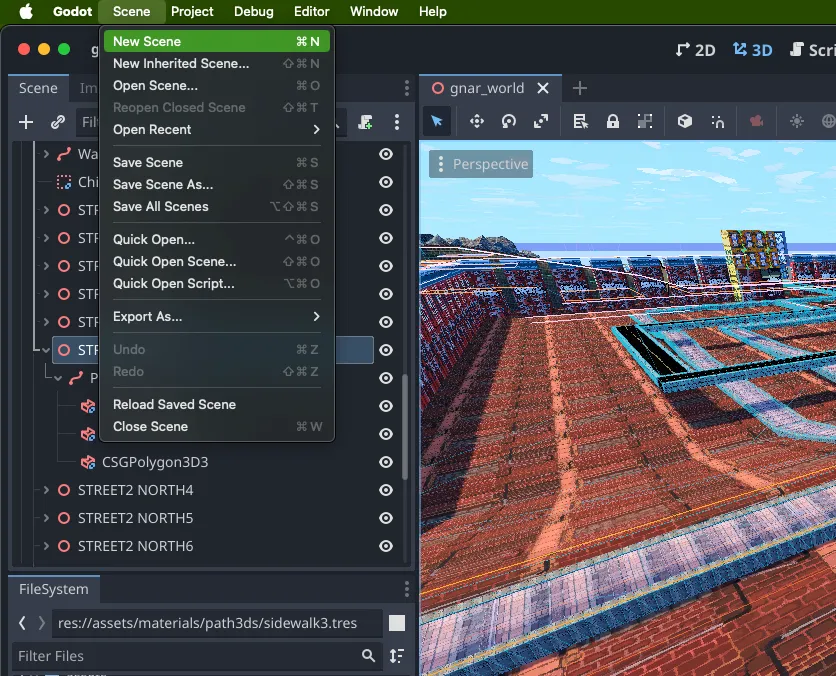The height and width of the screenshot is (676, 836).
Task: Click the add new node plus icon
Action: click(x=26, y=122)
